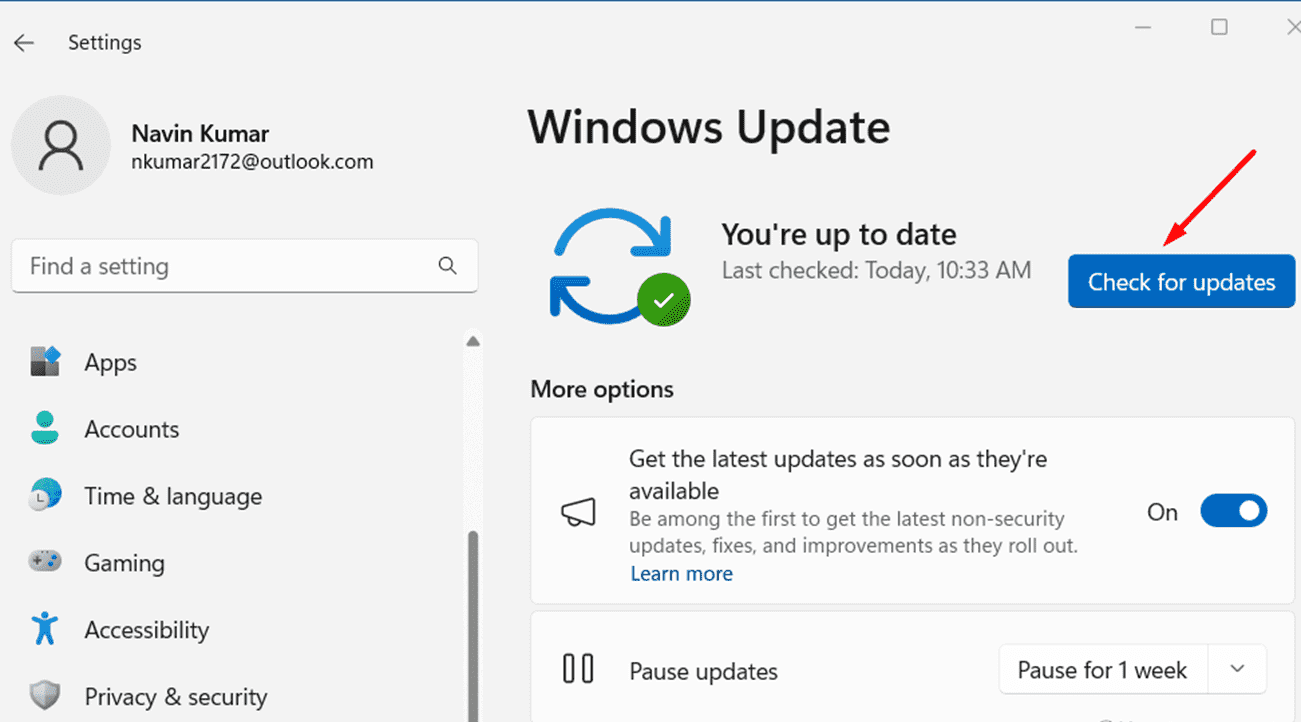This screenshot has width=1301, height=722.
Task: Click the You're up to date heading
Action: [839, 234]
